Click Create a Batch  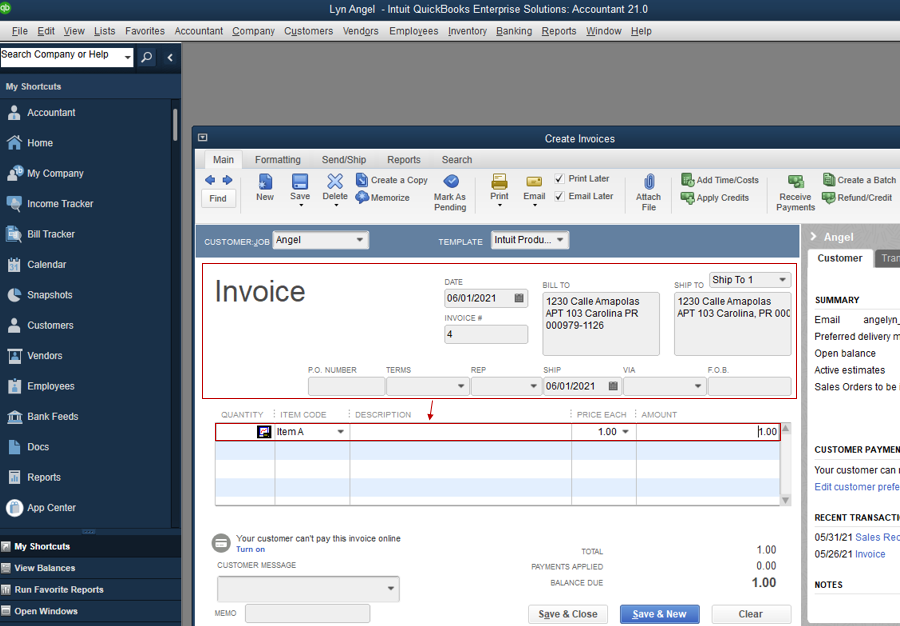(859, 180)
